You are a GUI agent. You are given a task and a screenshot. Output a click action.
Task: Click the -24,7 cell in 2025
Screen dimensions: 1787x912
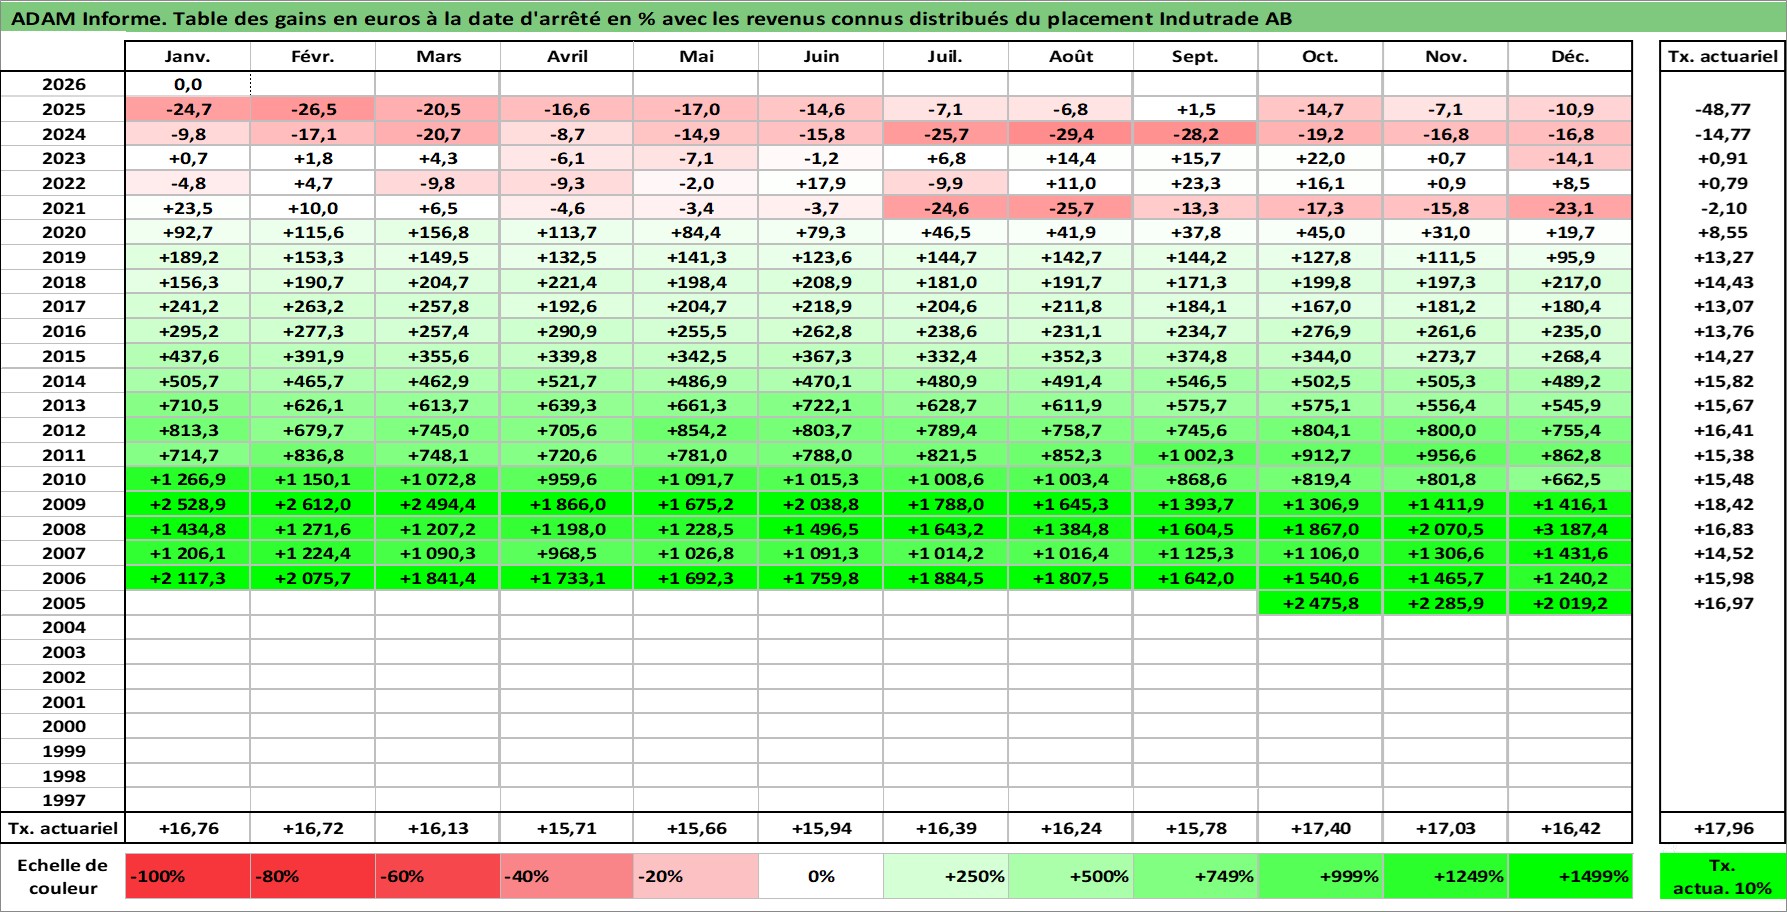188,109
